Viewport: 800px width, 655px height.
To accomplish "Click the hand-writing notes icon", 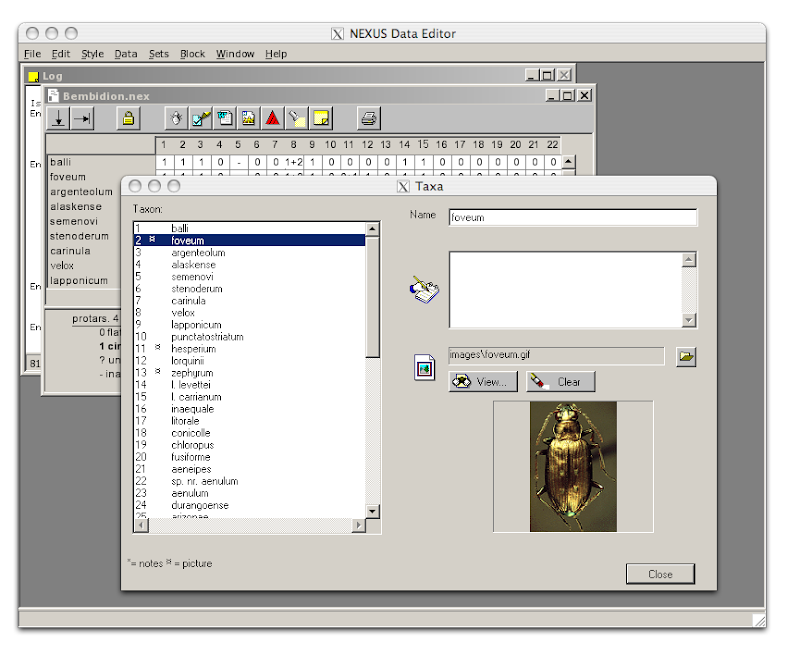I will (x=424, y=290).
